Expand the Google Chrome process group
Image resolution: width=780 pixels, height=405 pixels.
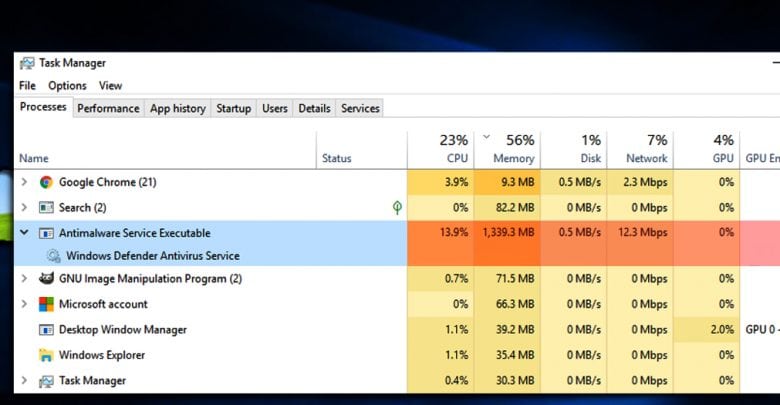(x=24, y=182)
